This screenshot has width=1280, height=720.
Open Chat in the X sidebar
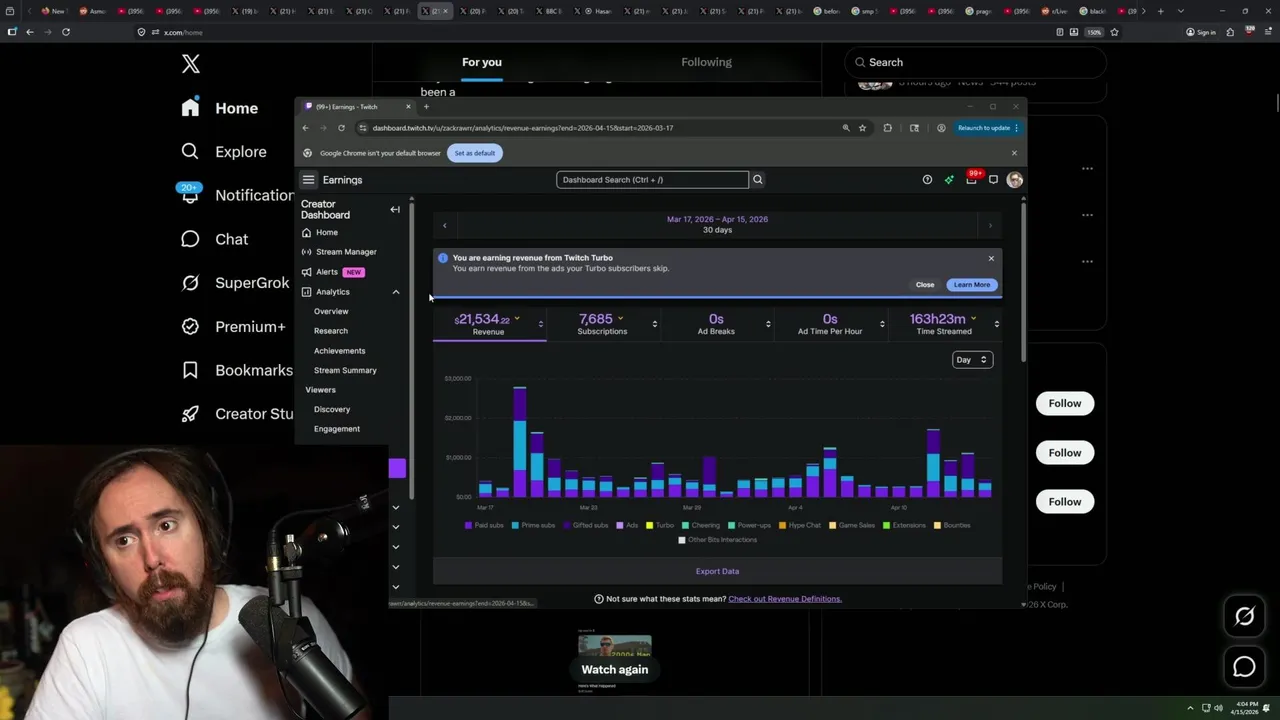(x=214, y=239)
